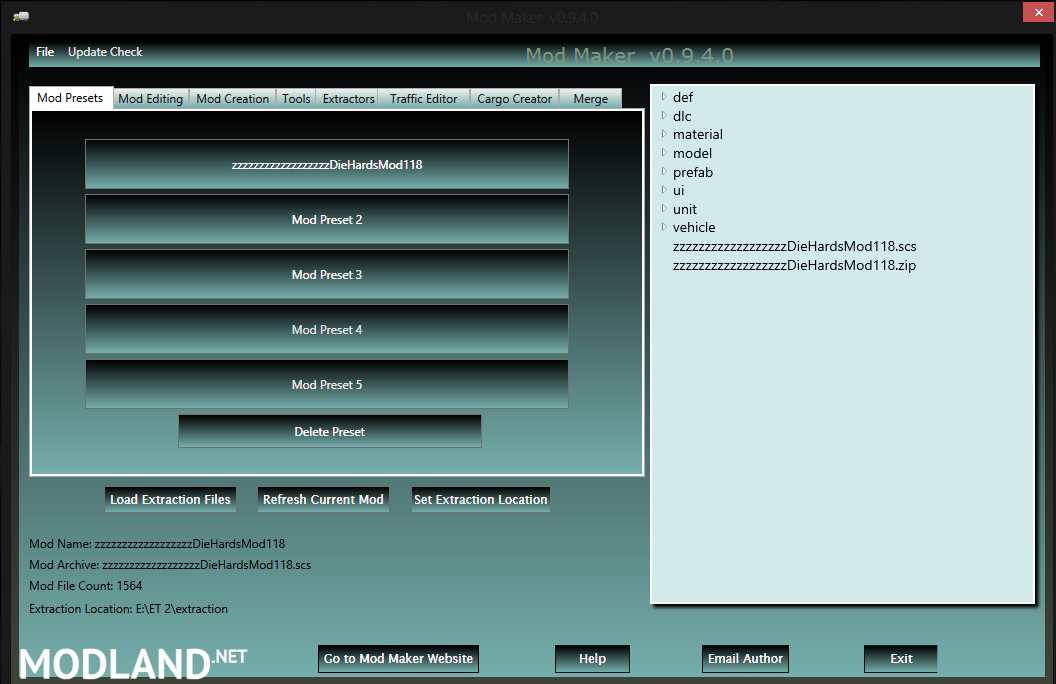The width and height of the screenshot is (1056, 684).
Task: Expand the material folder arrow
Action: 664,134
